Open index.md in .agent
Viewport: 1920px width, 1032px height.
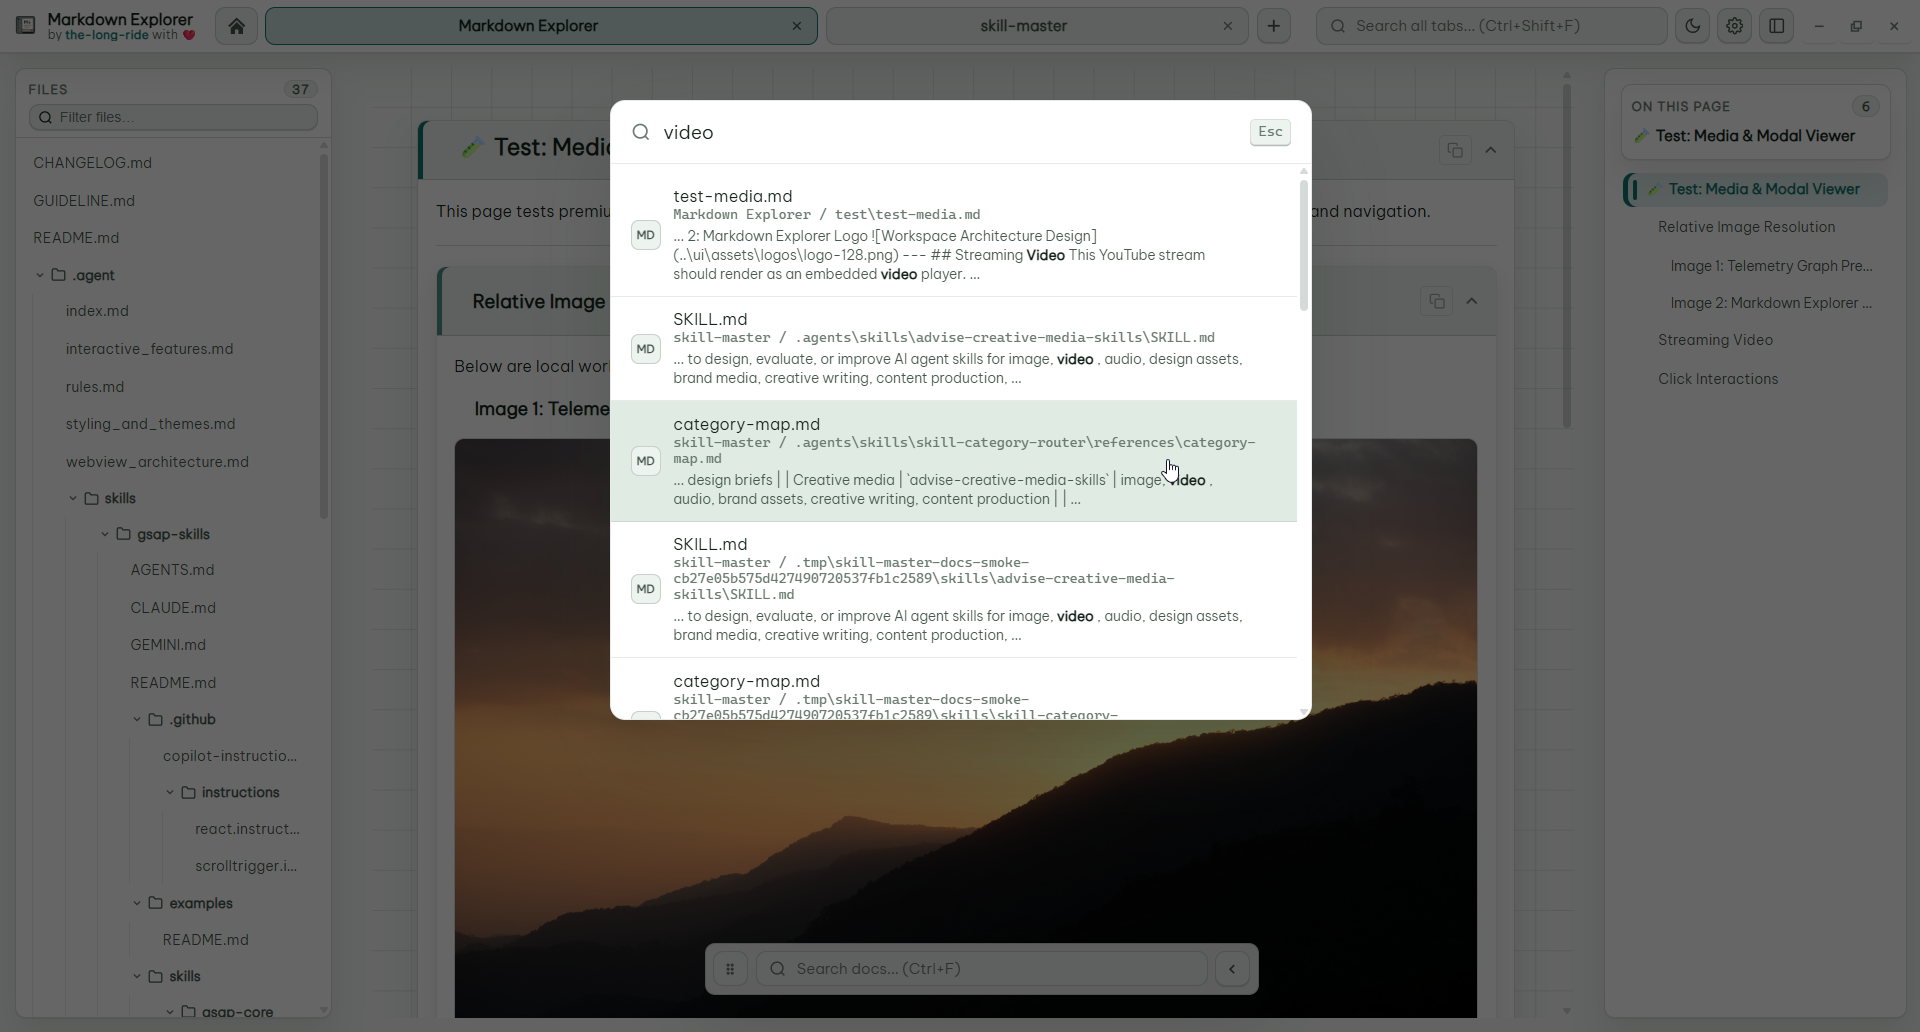point(97,311)
